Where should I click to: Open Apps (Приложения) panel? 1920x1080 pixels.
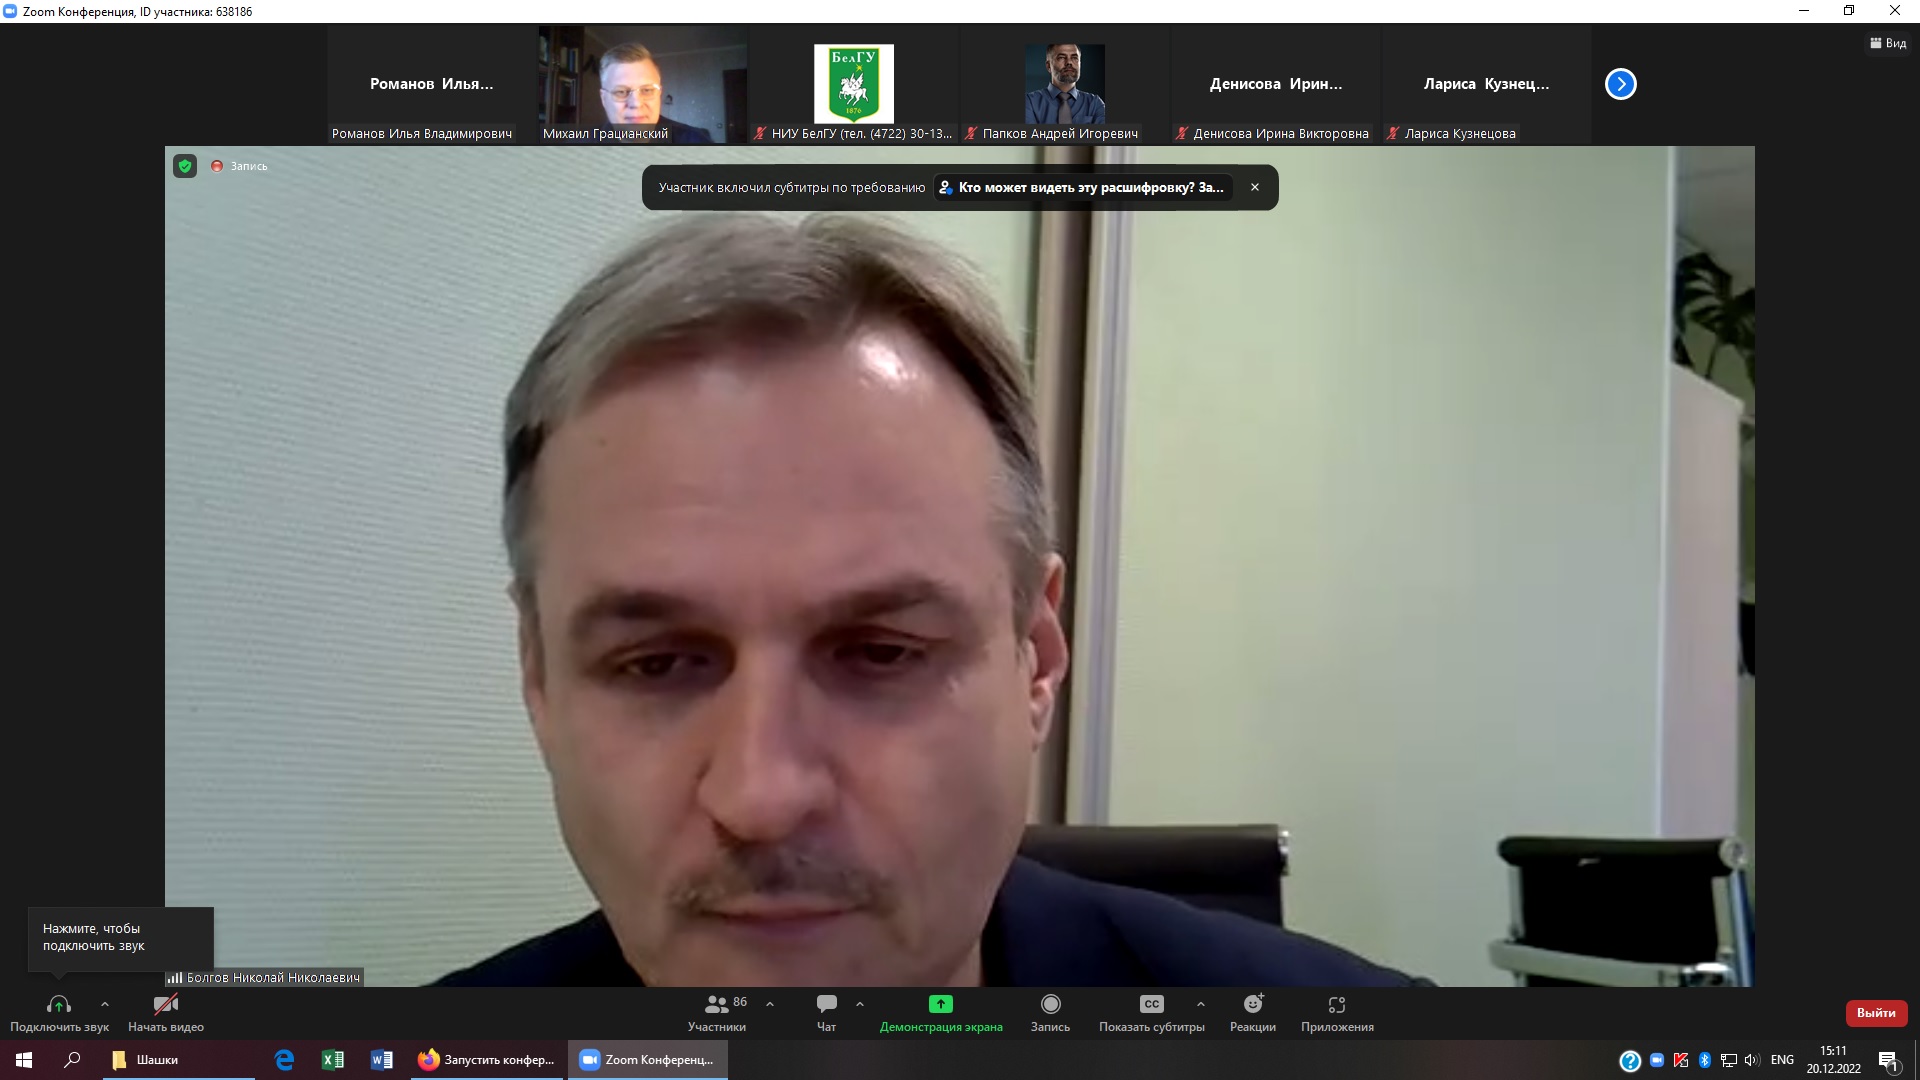[1337, 1011]
